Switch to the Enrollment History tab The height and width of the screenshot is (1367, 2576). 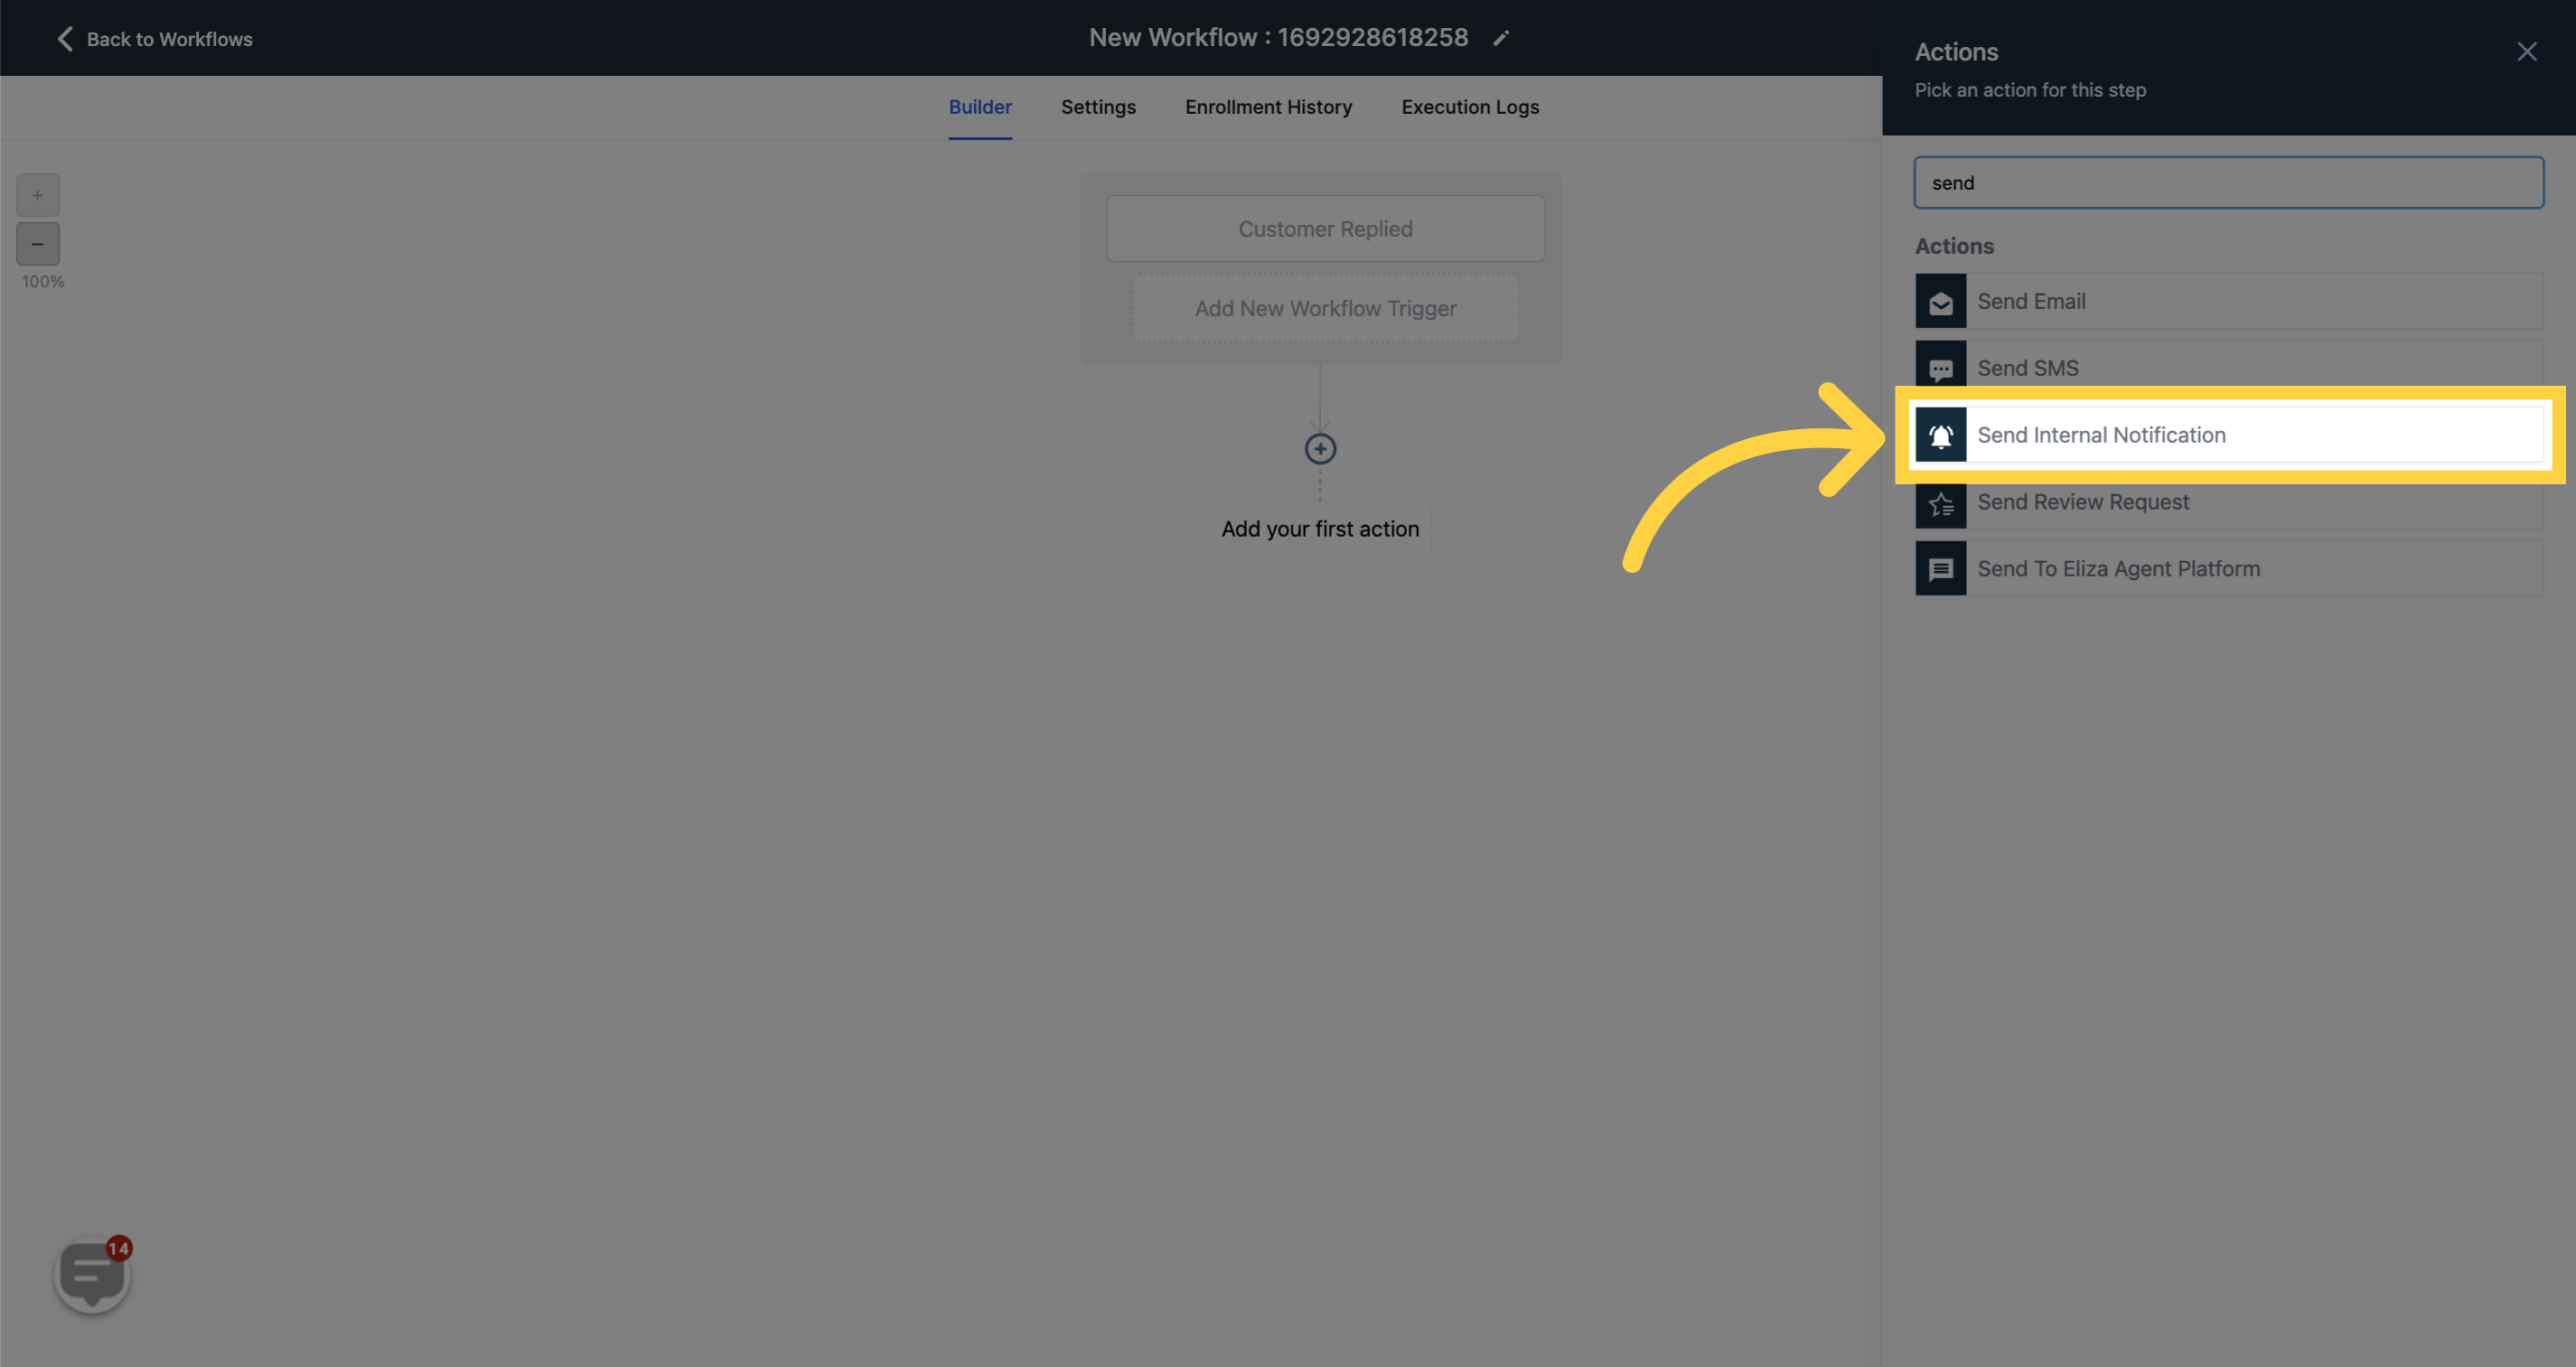1269,108
